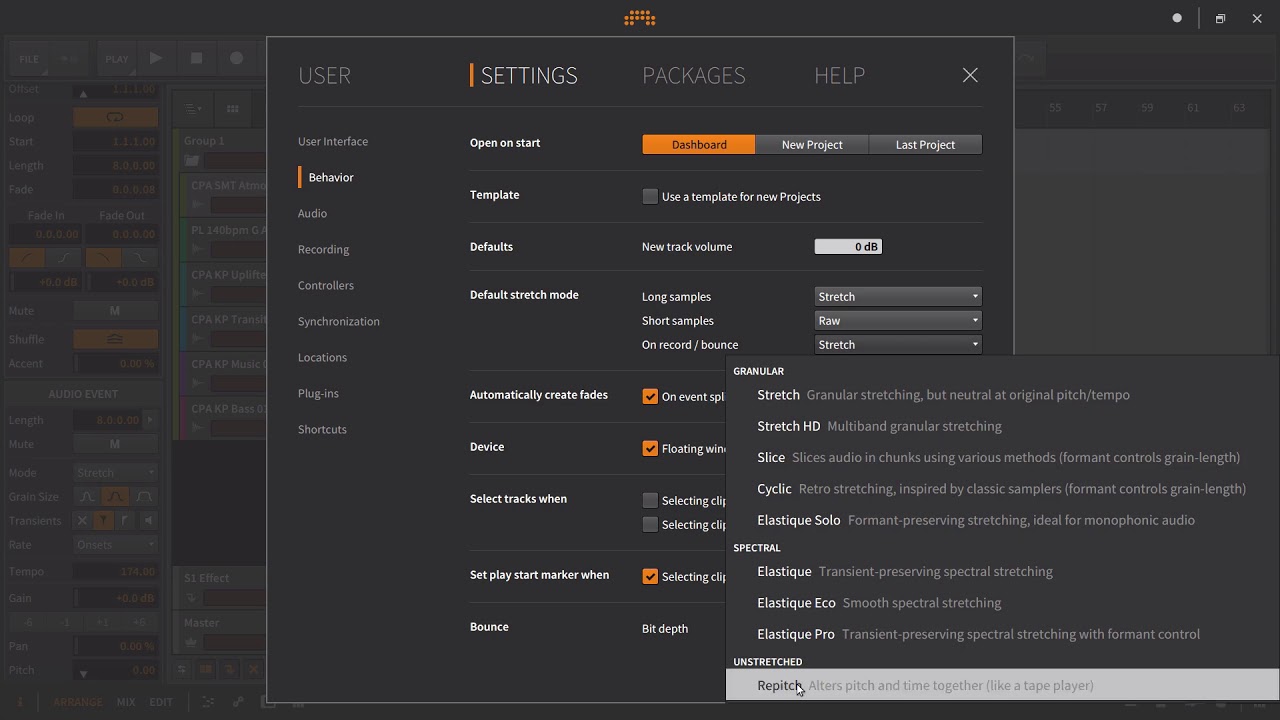
Task: Open the track list view options icon
Action: 193,109
